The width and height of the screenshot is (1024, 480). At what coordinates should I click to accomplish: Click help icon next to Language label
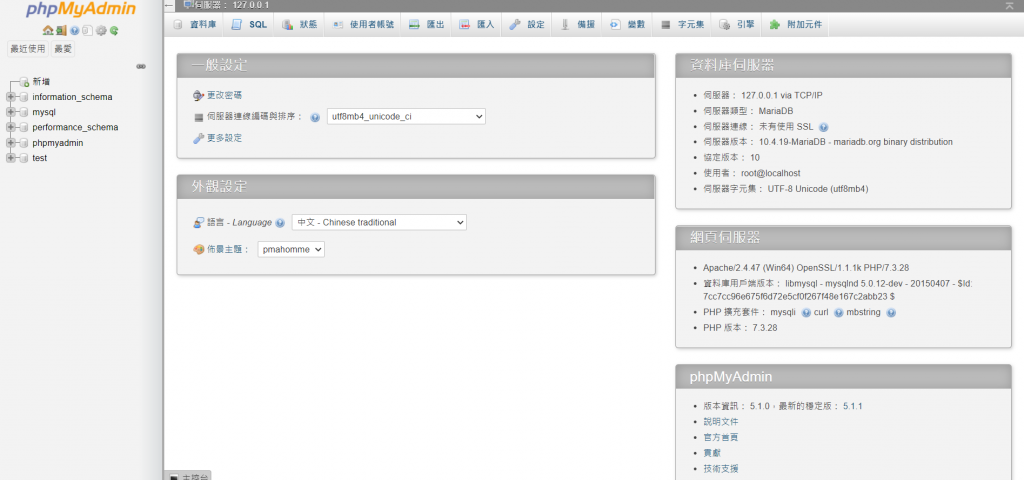point(280,223)
